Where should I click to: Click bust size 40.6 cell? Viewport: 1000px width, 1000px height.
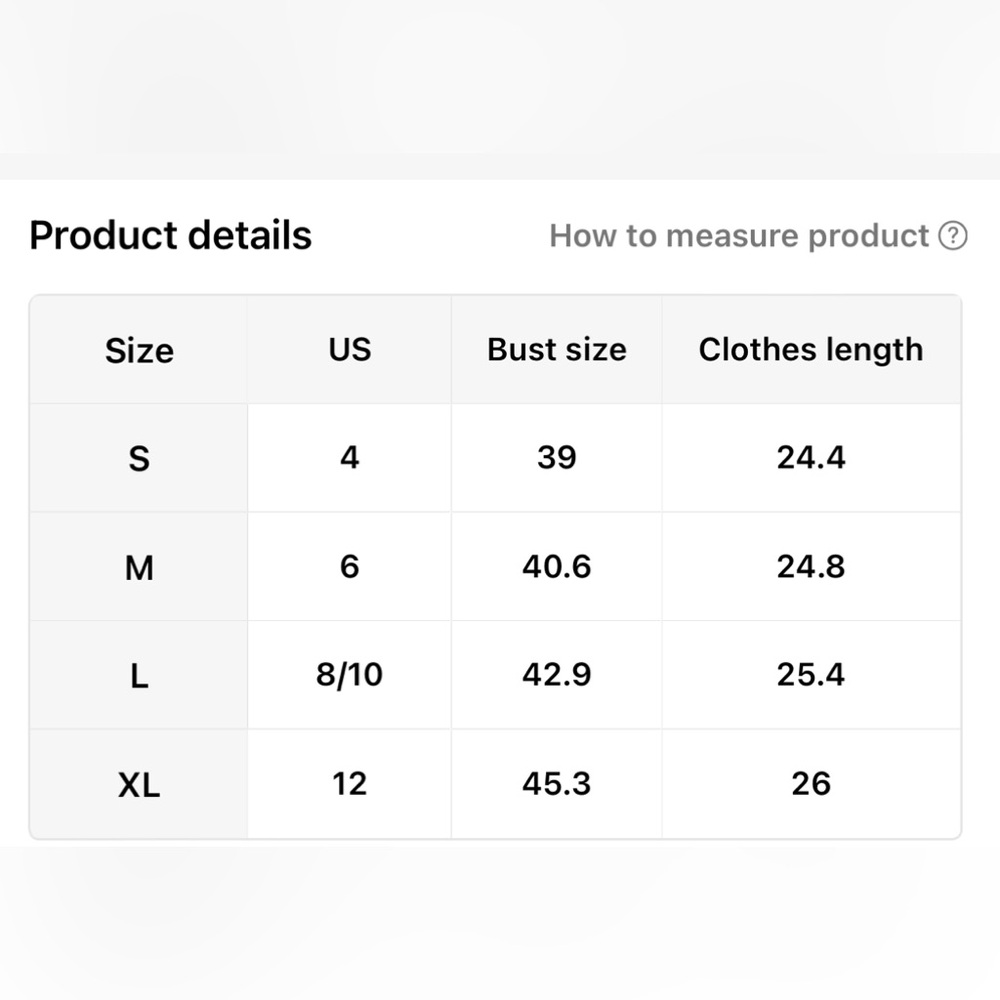pyautogui.click(x=557, y=566)
